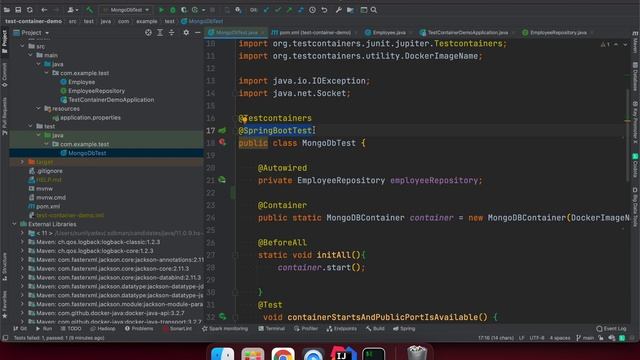Collapse the main folder node
The height and width of the screenshot is (360, 640).
31,55
